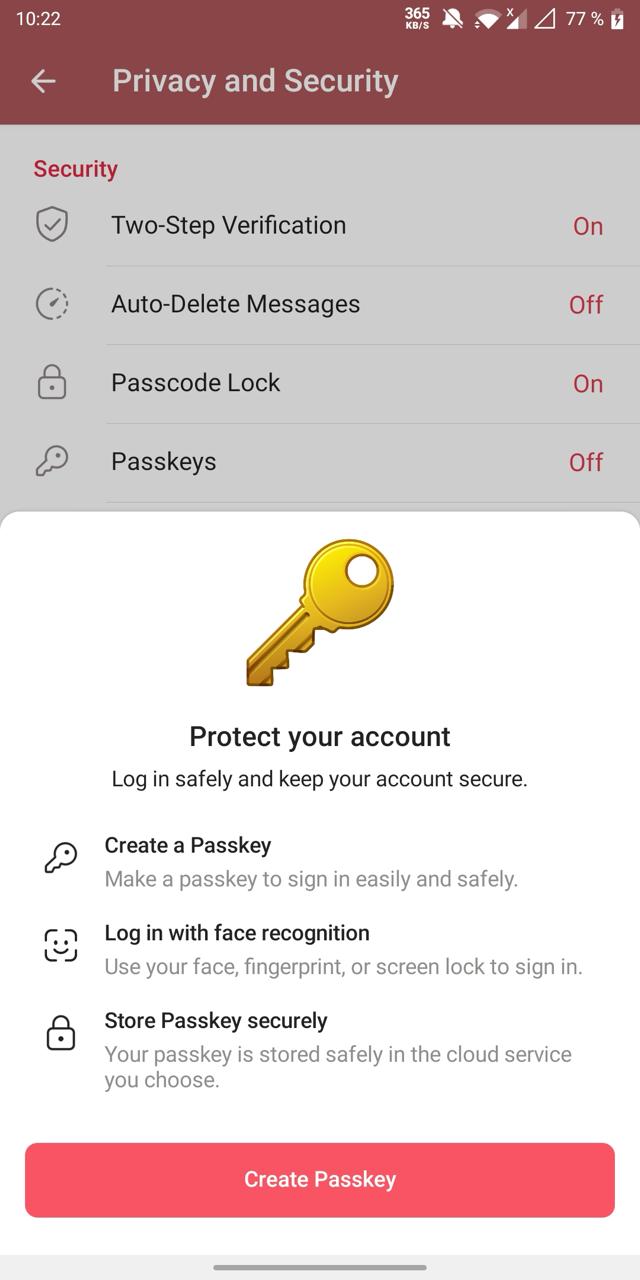Click the key icon beside Passkeys
The height and width of the screenshot is (1280, 640).
(x=52, y=461)
